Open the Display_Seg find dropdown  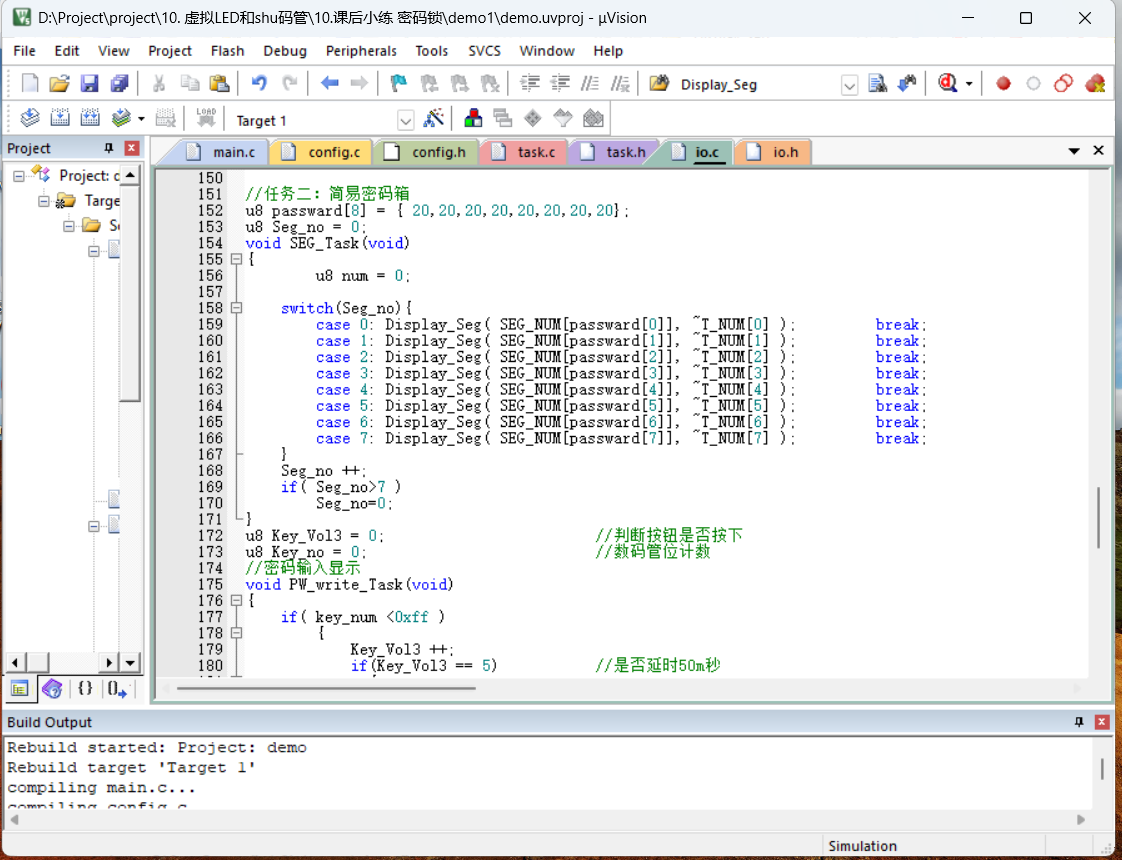[x=849, y=85]
